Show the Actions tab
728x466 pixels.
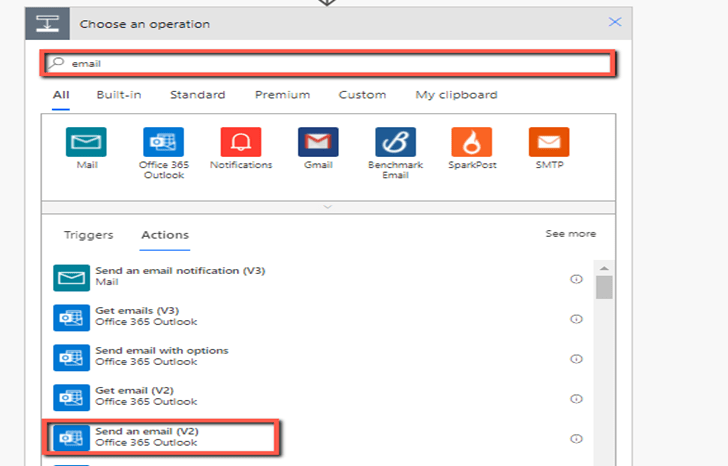(x=165, y=235)
